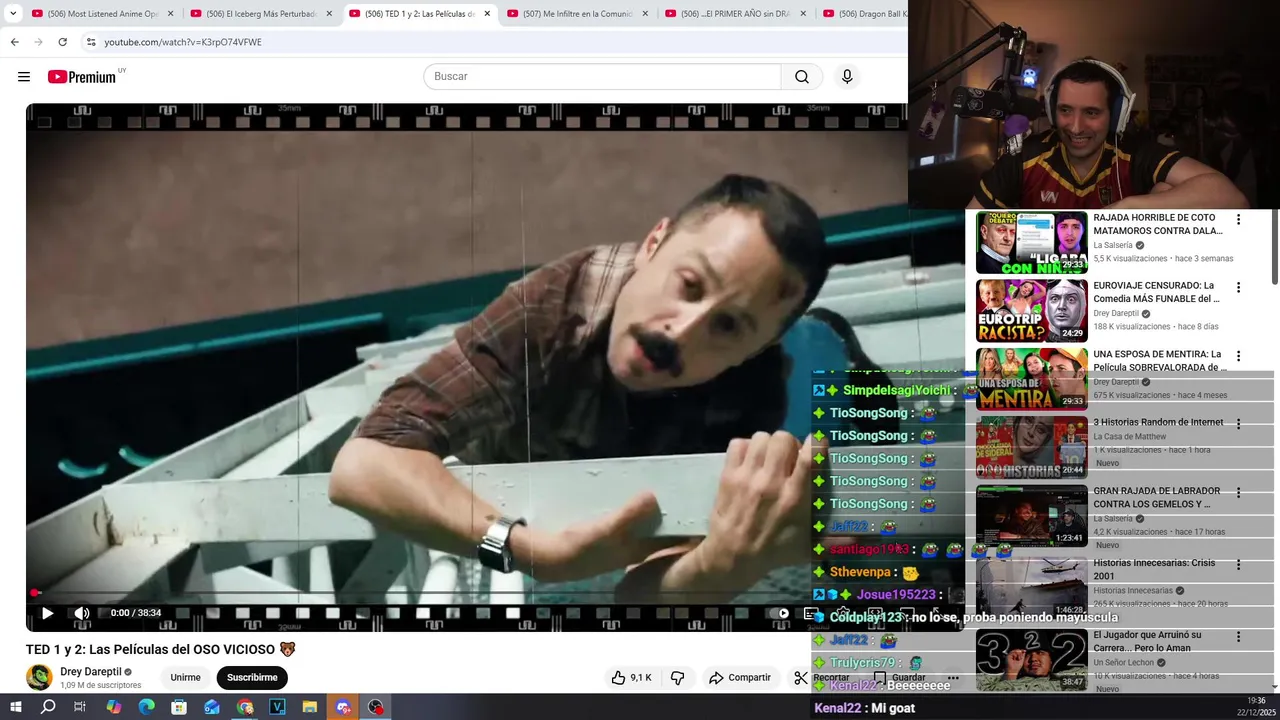The height and width of the screenshot is (720, 1280).
Task: Like the video showing 9,1 K
Action: (x=631, y=678)
